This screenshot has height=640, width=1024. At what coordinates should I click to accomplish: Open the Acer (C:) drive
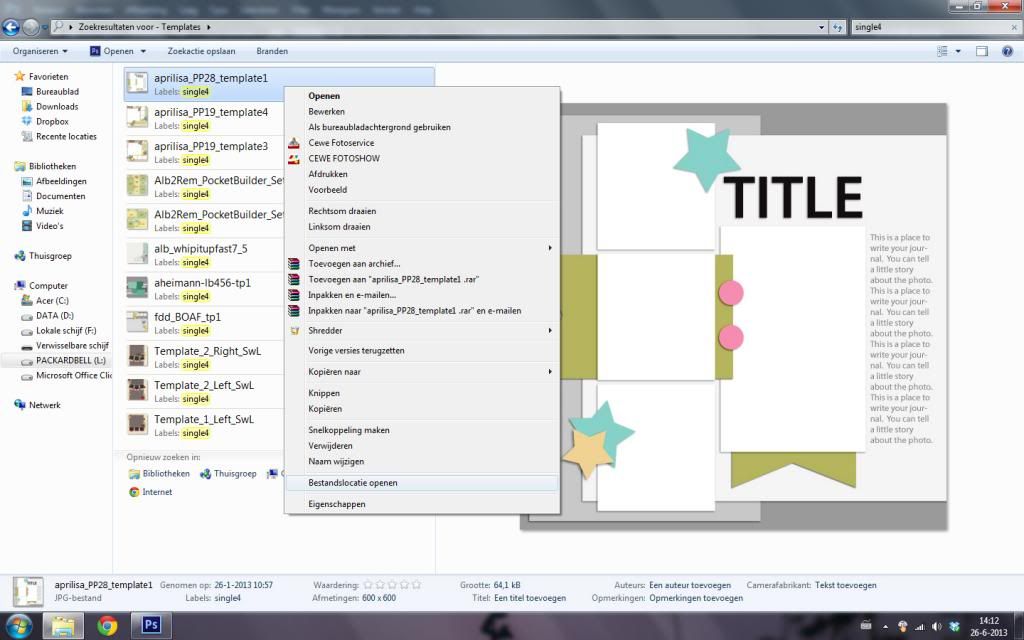coord(52,300)
